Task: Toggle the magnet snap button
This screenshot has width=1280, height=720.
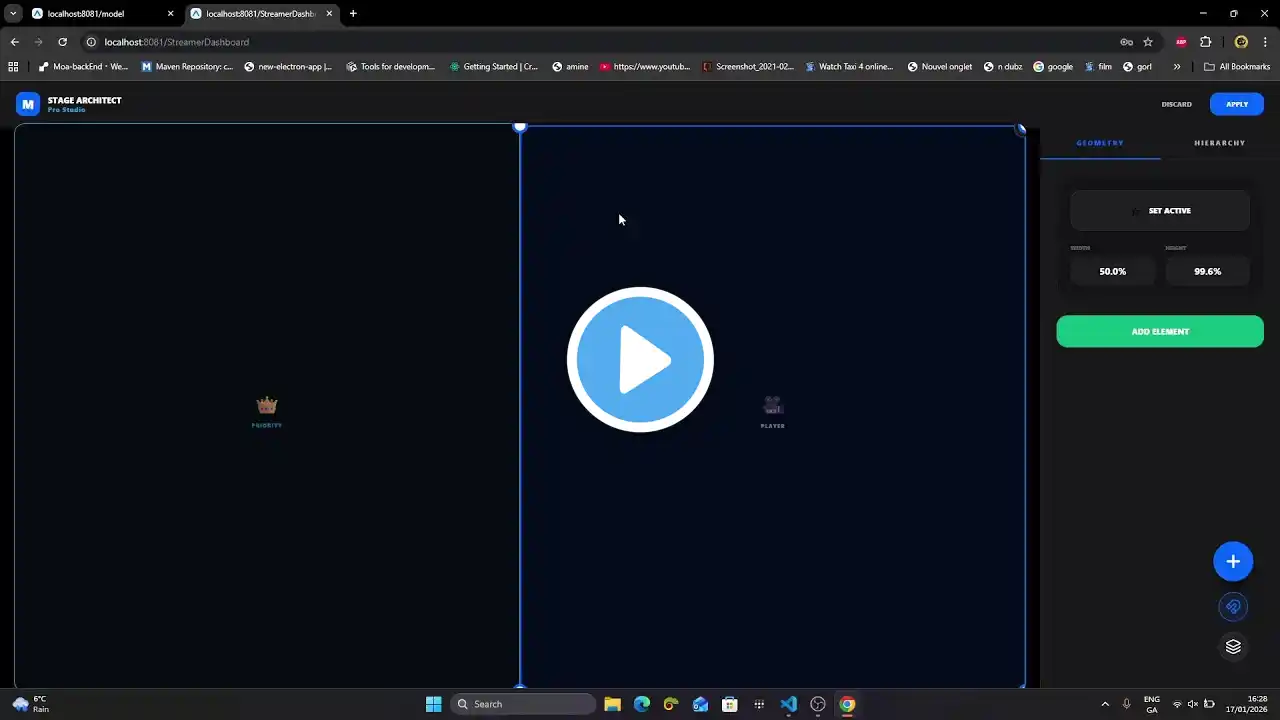Action: (1233, 607)
